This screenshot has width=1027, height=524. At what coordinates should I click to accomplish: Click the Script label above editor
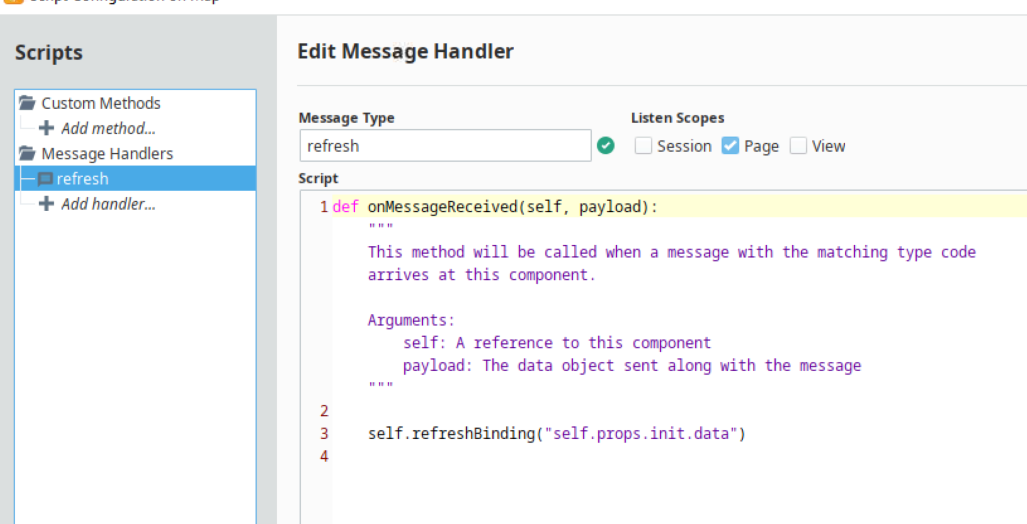[x=318, y=178]
